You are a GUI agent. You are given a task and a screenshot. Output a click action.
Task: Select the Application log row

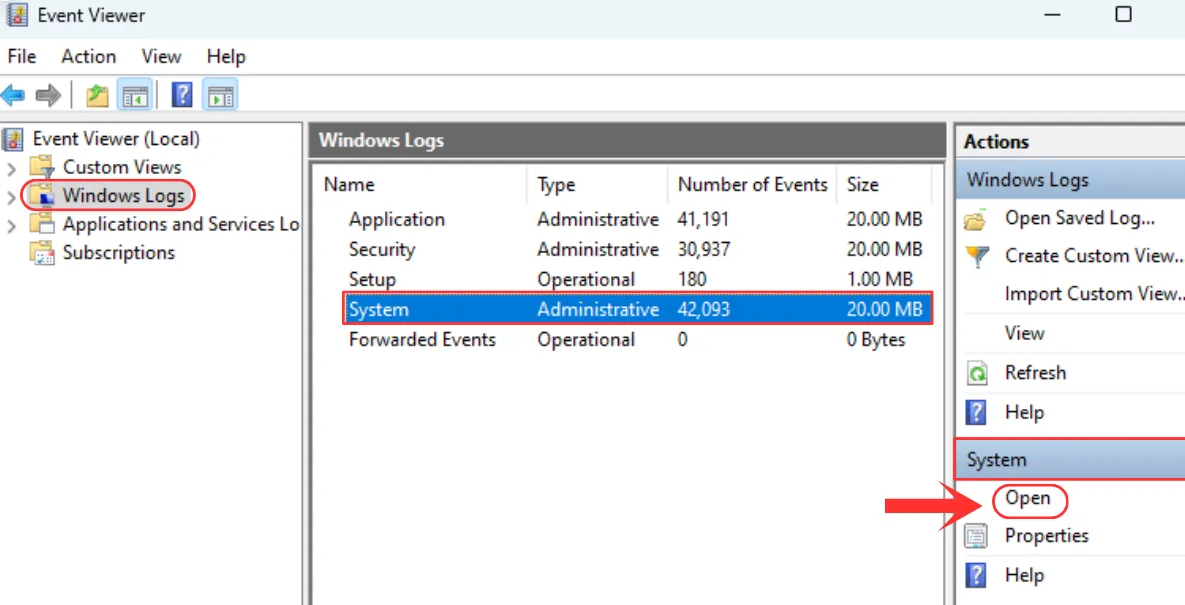click(x=637, y=220)
